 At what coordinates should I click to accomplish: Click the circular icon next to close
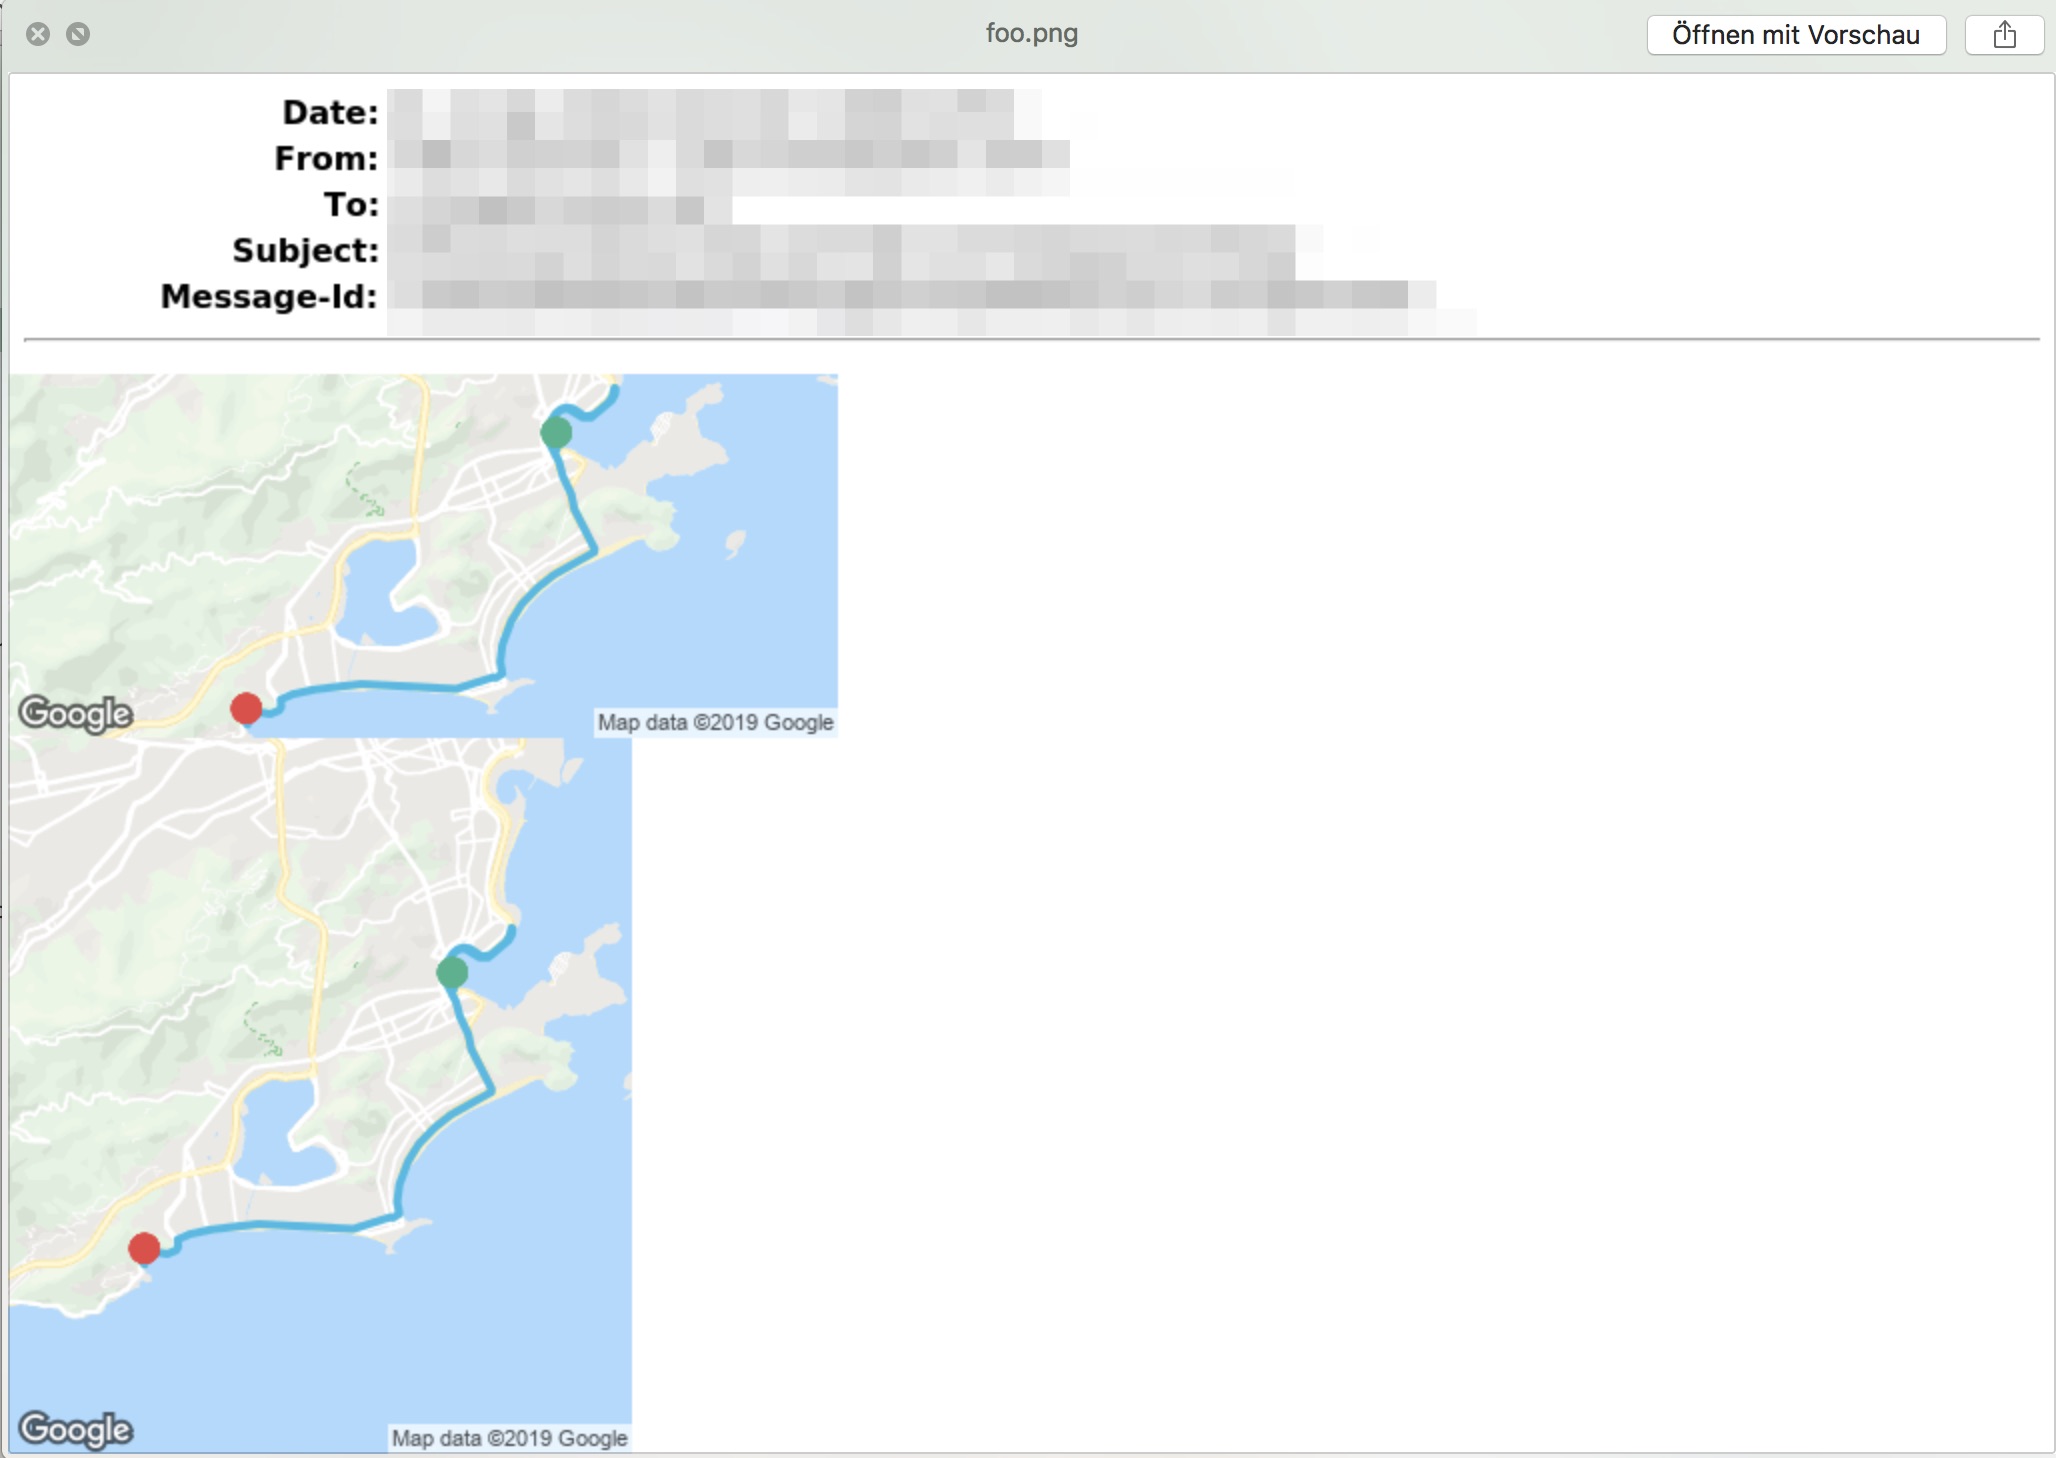click(78, 34)
